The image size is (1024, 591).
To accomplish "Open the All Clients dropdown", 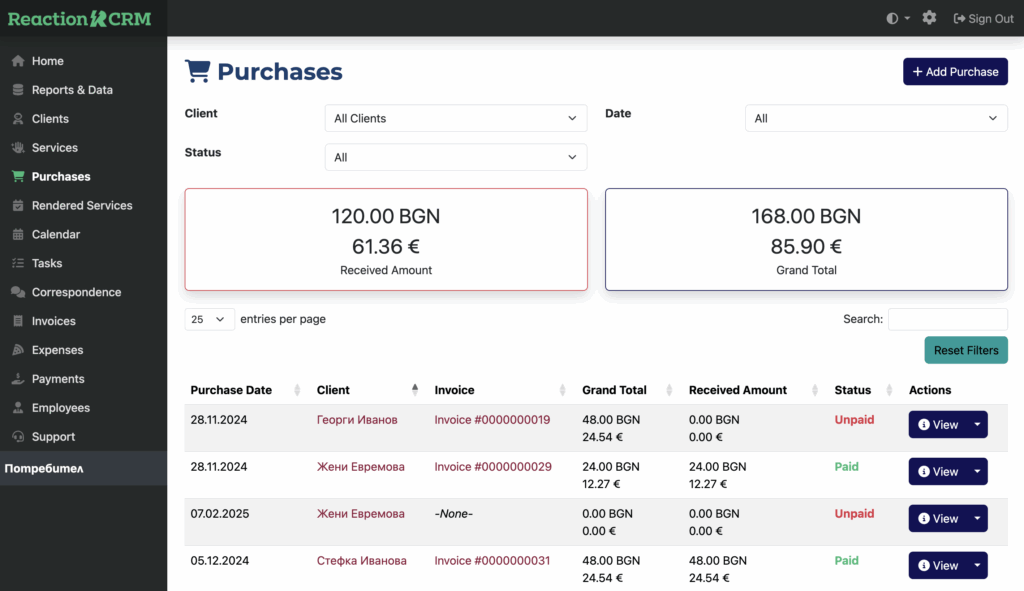I will (455, 118).
